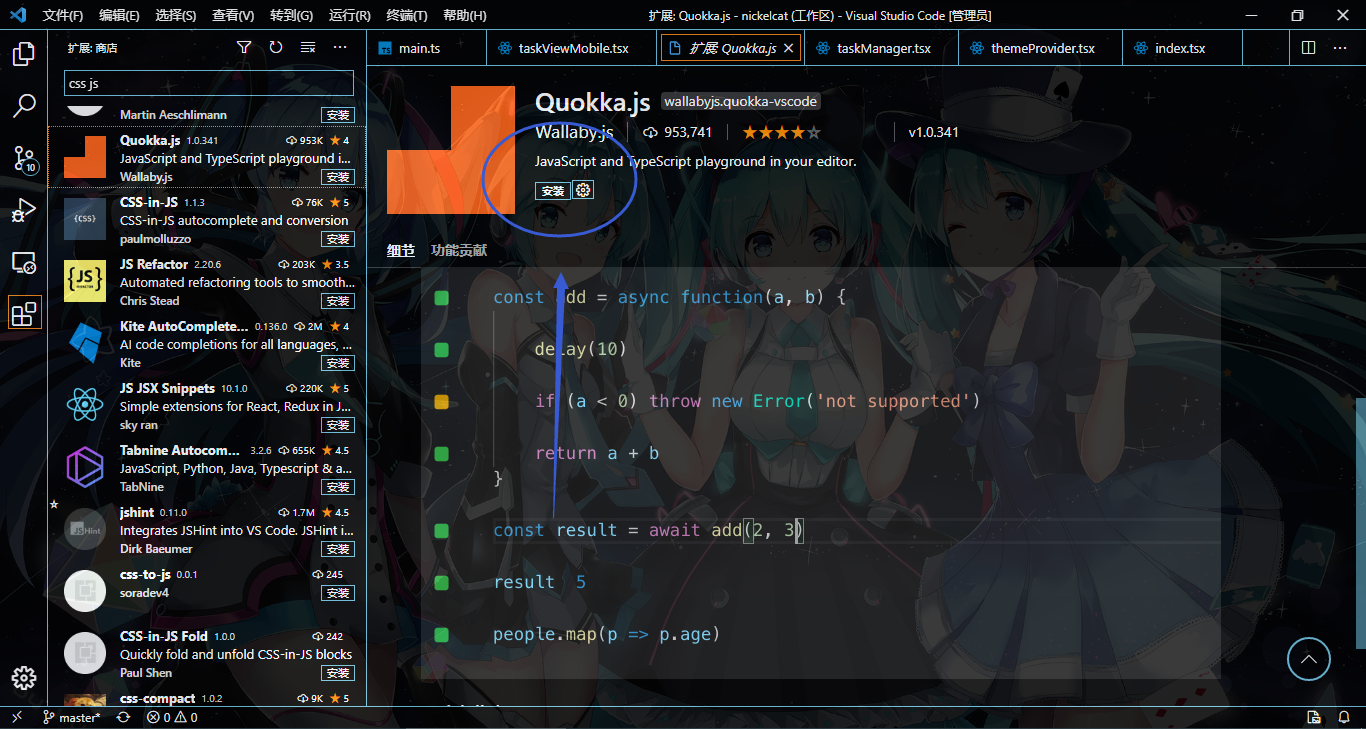Screen dimensions: 1366x729
Task: Open the remote window indicator in status bar
Action: point(16,717)
